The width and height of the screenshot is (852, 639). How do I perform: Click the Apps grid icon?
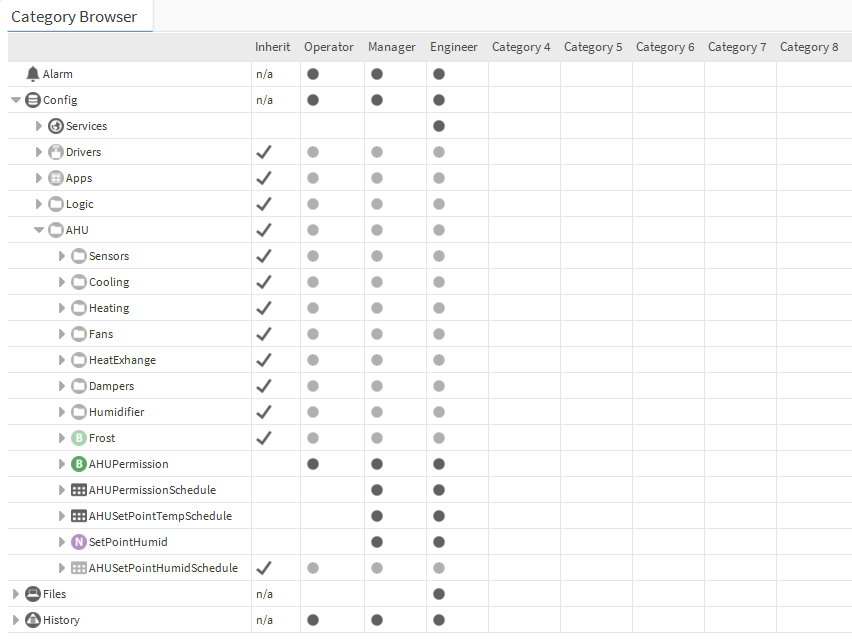point(55,177)
